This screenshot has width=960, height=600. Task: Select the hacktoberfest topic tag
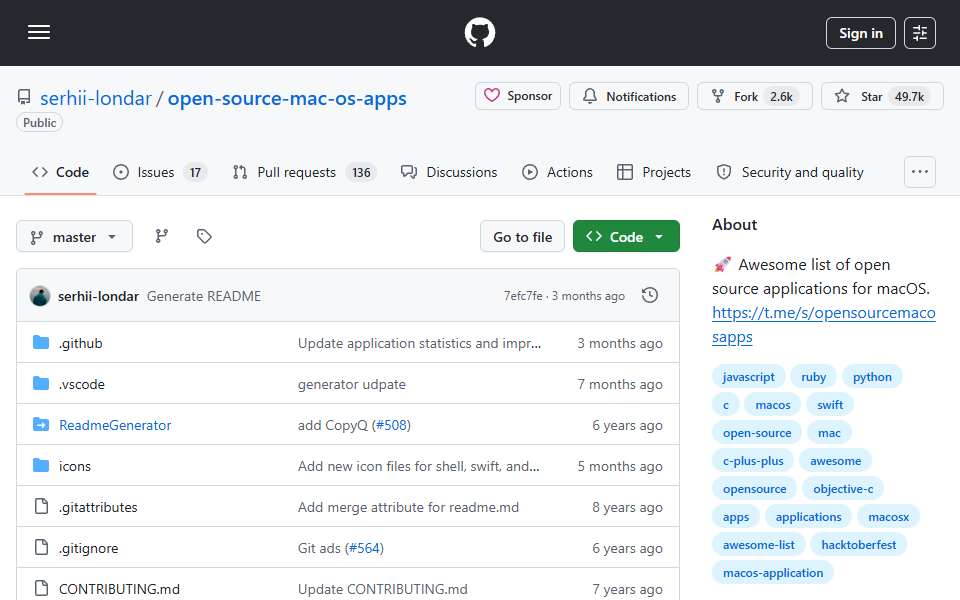tap(858, 545)
